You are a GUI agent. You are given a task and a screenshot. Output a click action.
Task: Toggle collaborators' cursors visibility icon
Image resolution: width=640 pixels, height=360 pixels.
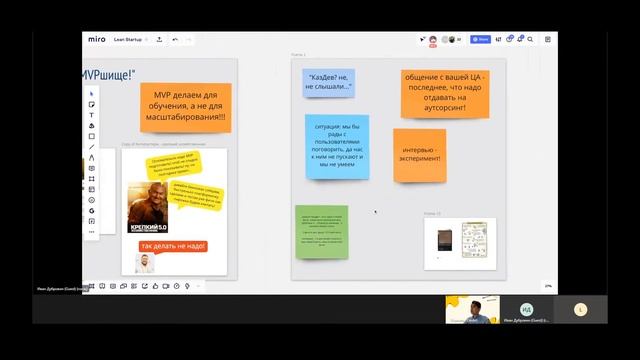pyautogui.click(x=422, y=39)
